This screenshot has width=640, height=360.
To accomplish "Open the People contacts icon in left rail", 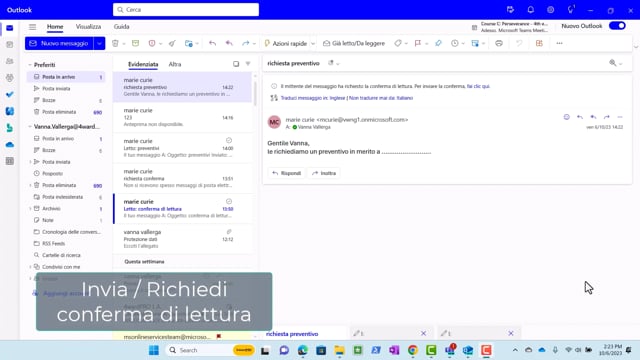I will coord(10,61).
